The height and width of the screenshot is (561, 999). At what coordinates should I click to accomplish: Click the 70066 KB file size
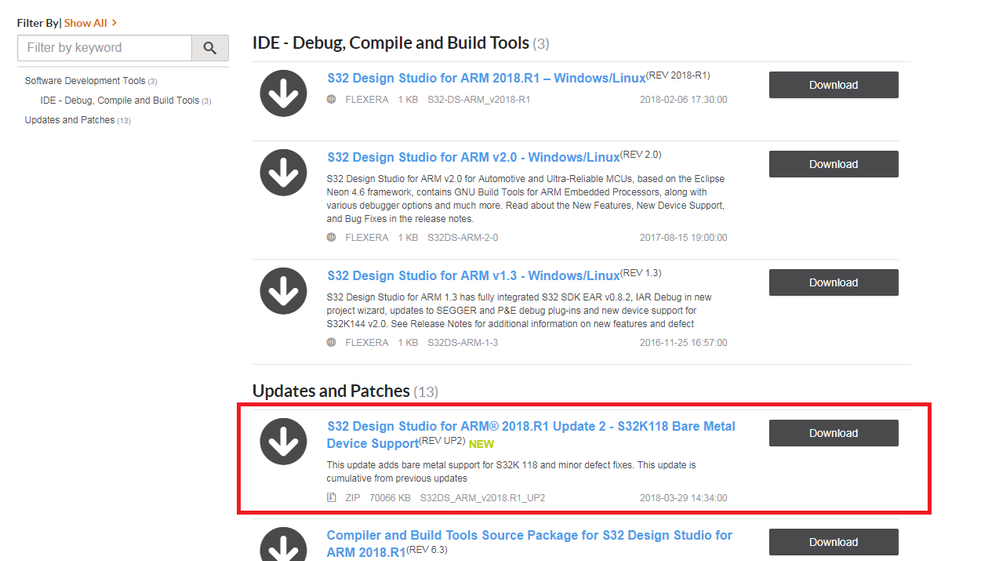pyautogui.click(x=390, y=498)
